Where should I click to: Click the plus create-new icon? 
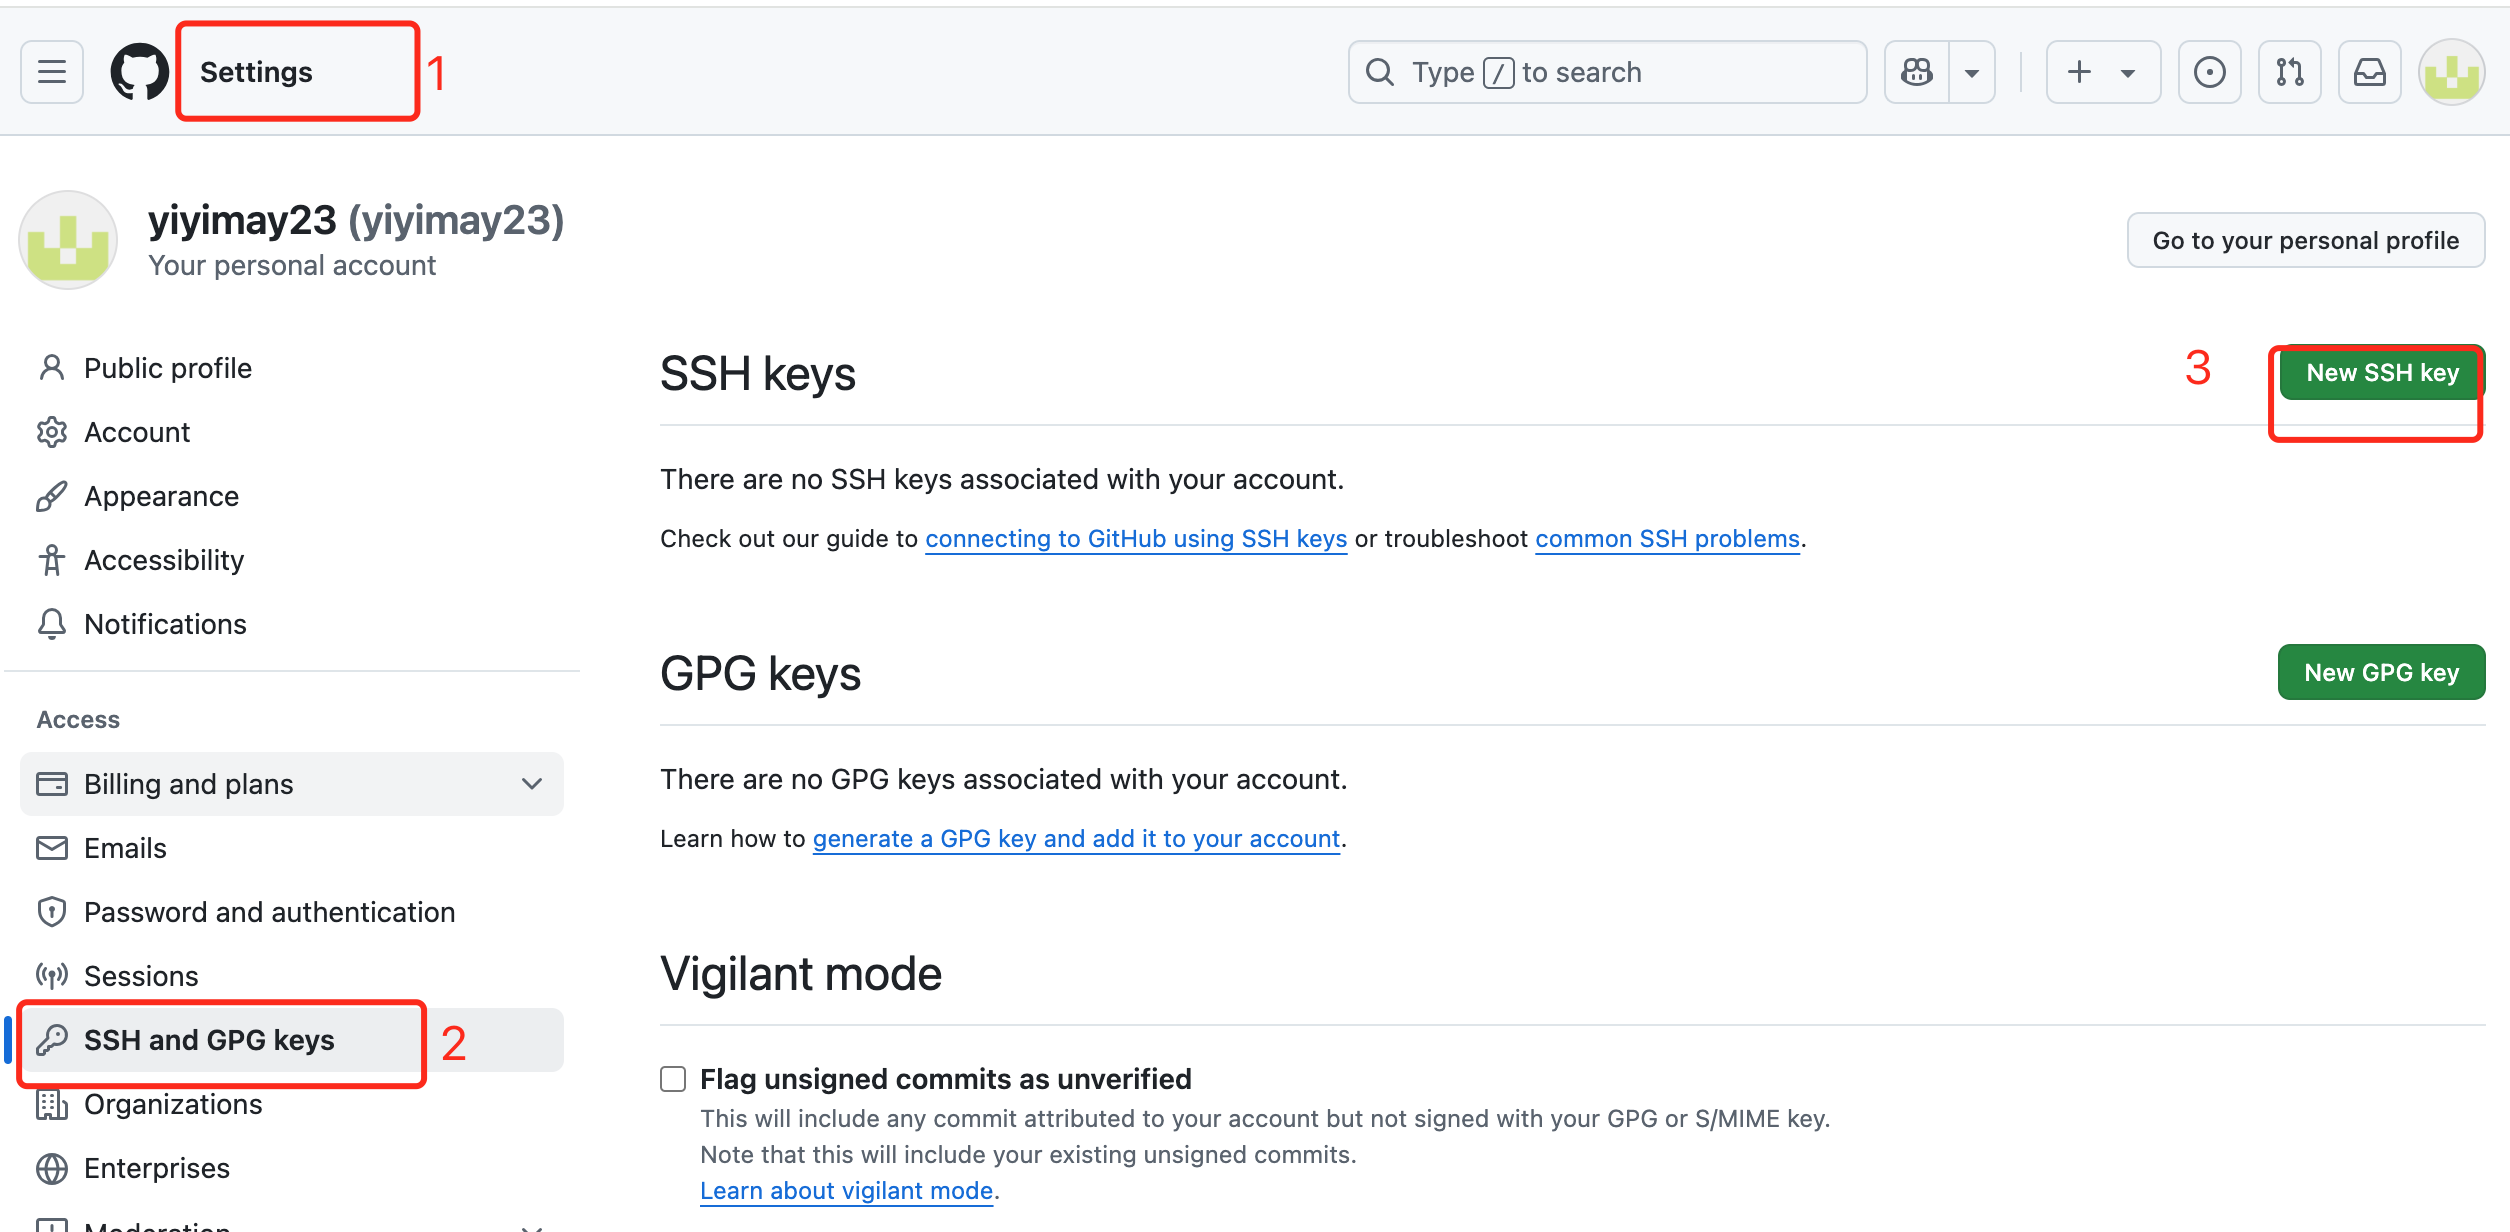[x=2079, y=72]
